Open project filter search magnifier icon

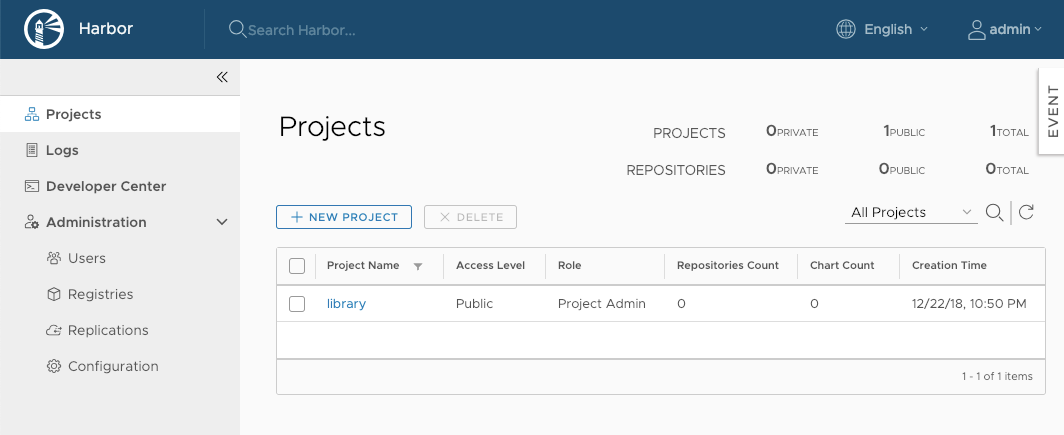click(x=994, y=212)
